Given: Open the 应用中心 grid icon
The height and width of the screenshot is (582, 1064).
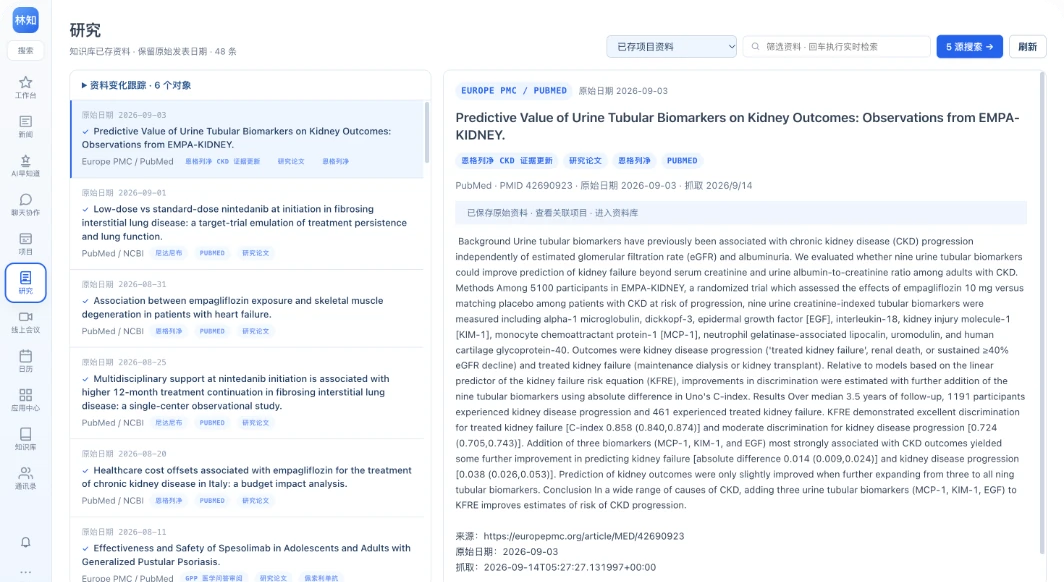Looking at the screenshot, I should pos(25,395).
